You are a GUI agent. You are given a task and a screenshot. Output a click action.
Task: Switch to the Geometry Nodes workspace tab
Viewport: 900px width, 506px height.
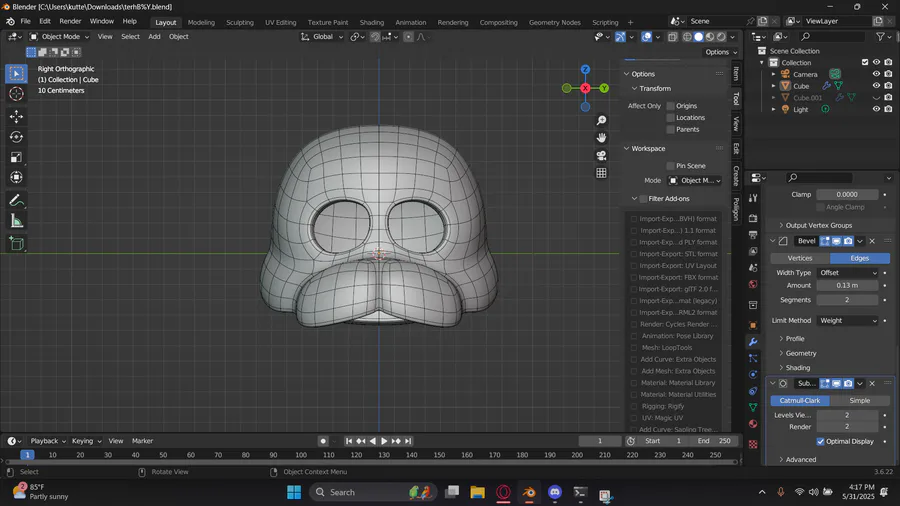click(x=554, y=22)
